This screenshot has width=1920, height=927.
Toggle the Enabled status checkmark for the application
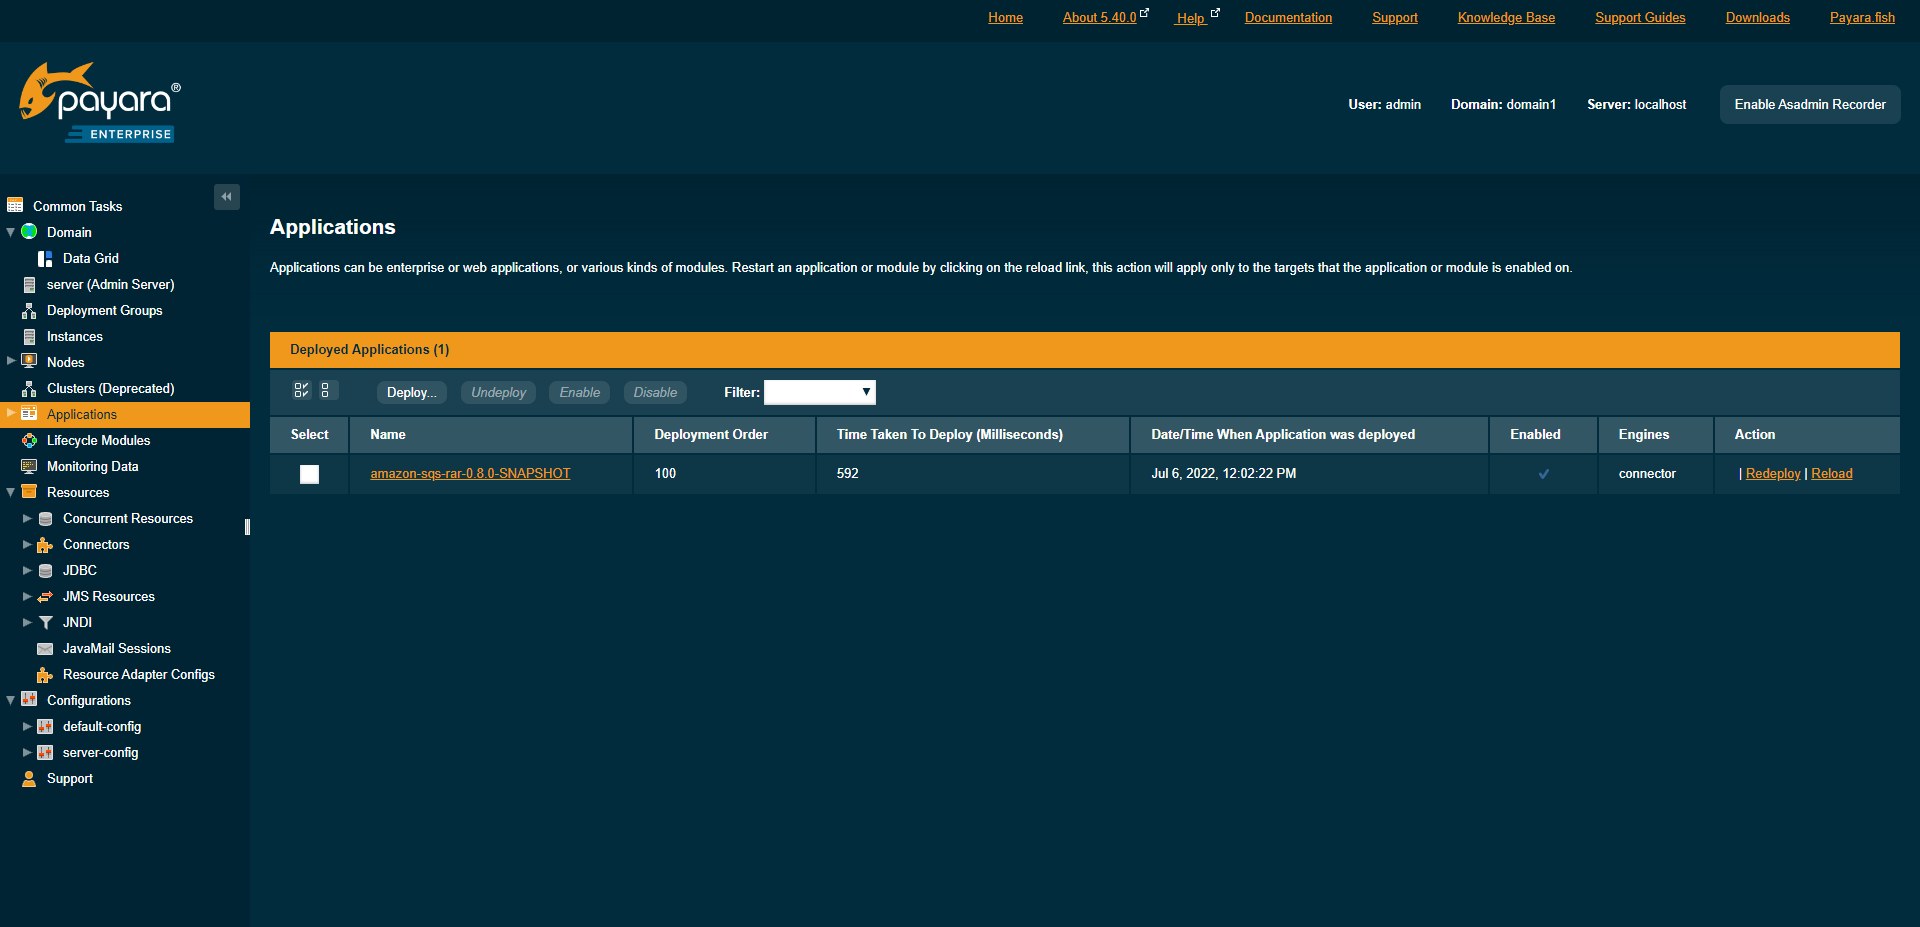(x=1542, y=473)
